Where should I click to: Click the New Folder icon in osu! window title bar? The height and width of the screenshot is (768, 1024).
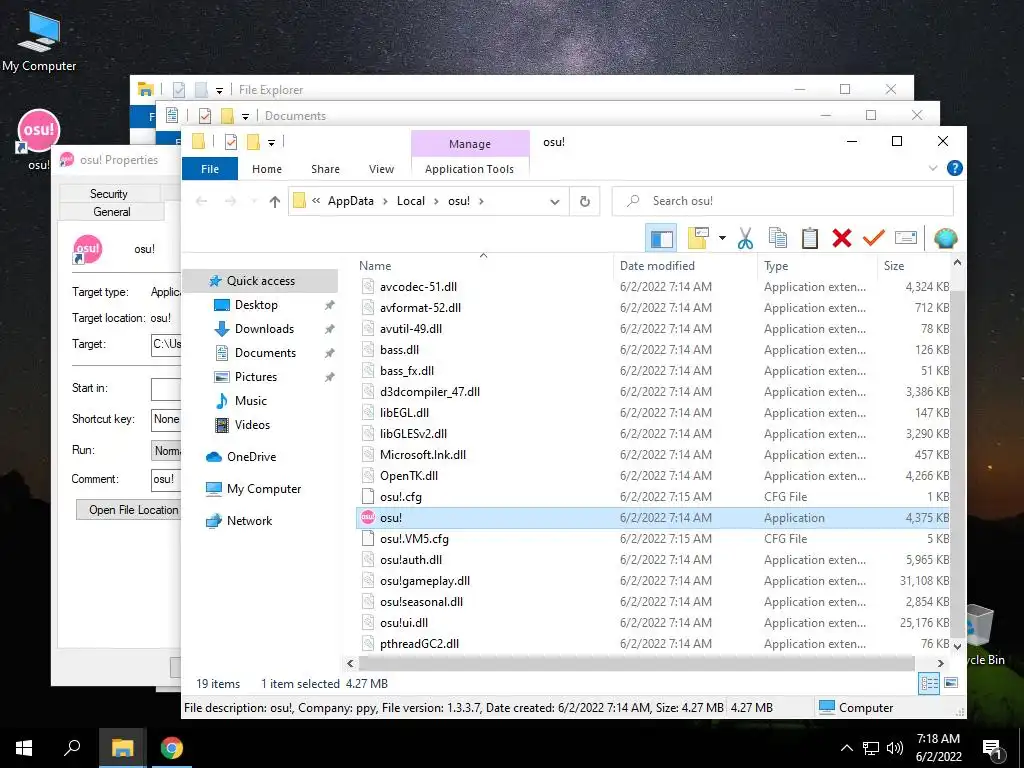[253, 142]
